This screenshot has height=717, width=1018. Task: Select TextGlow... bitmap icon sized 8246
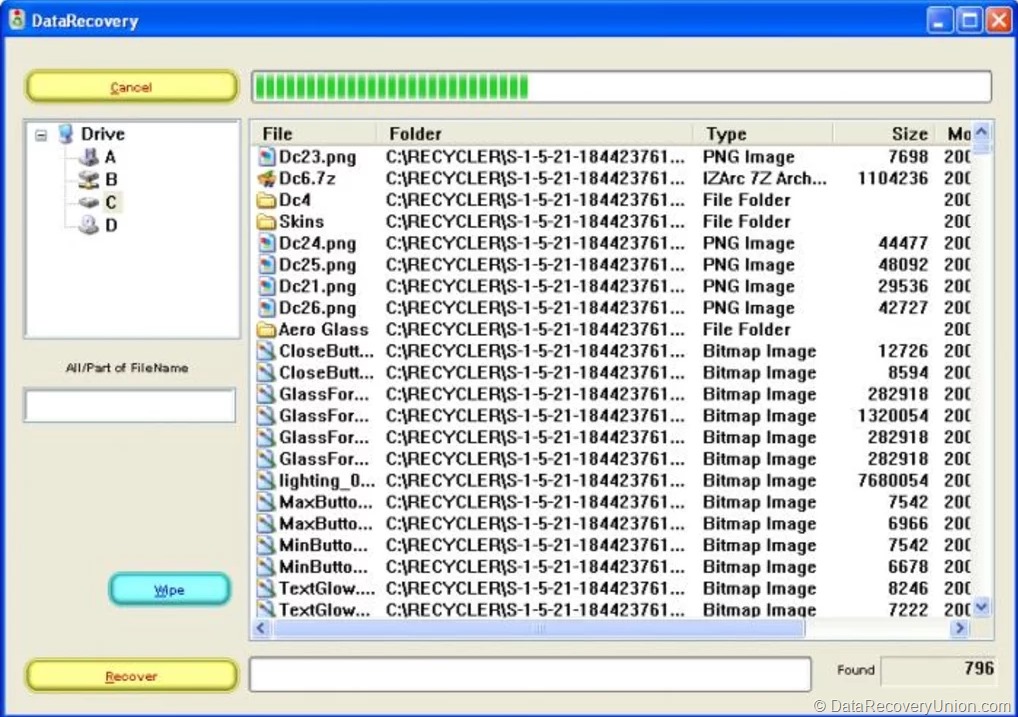click(x=266, y=588)
